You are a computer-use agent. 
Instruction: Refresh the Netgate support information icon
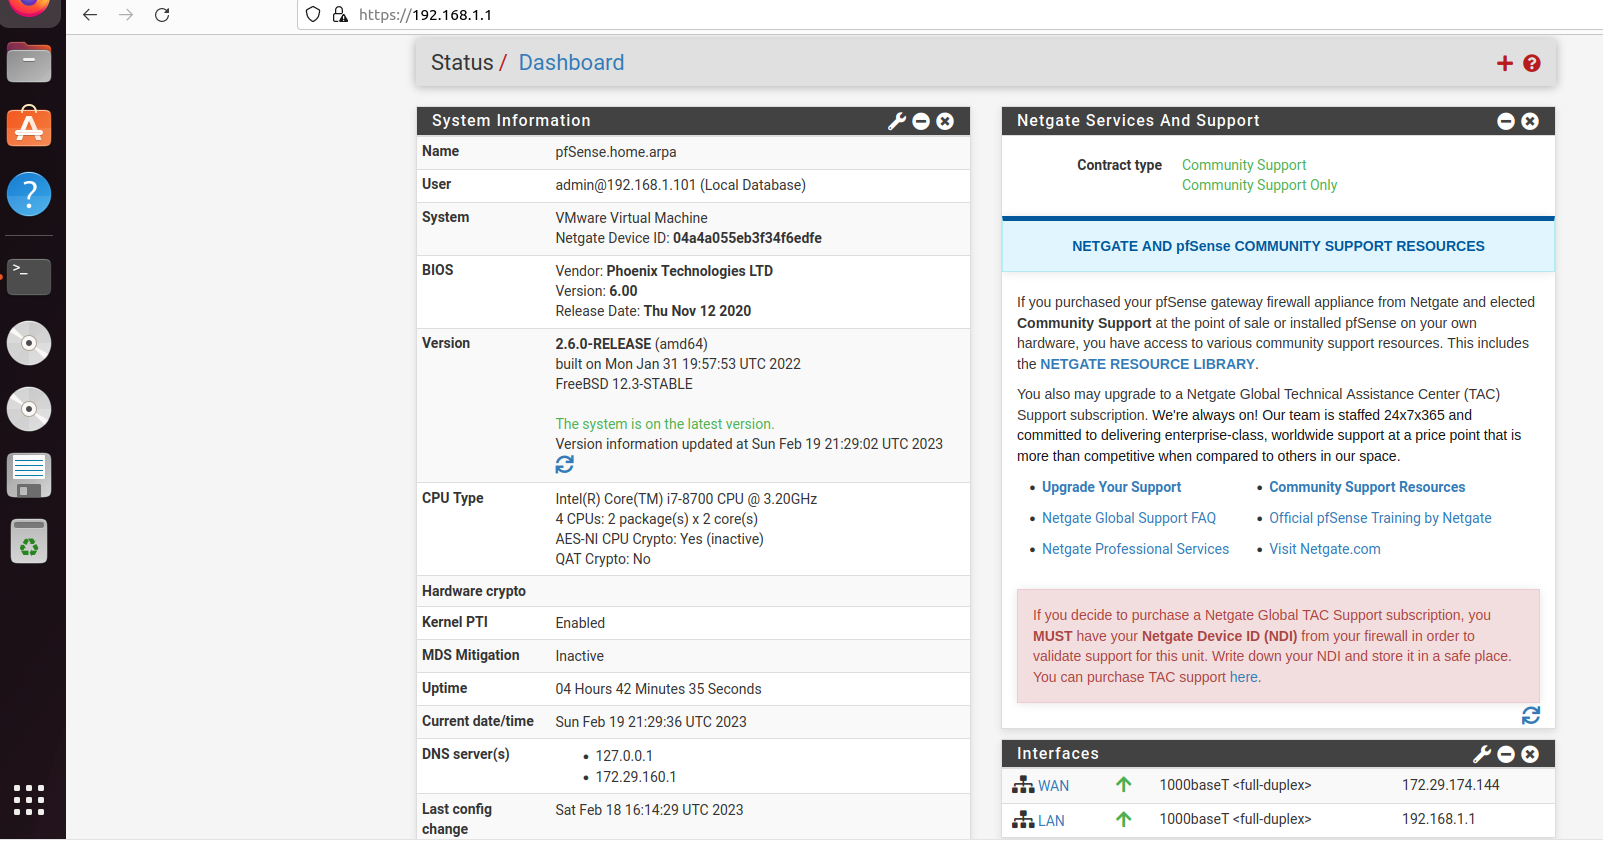[x=1531, y=716]
